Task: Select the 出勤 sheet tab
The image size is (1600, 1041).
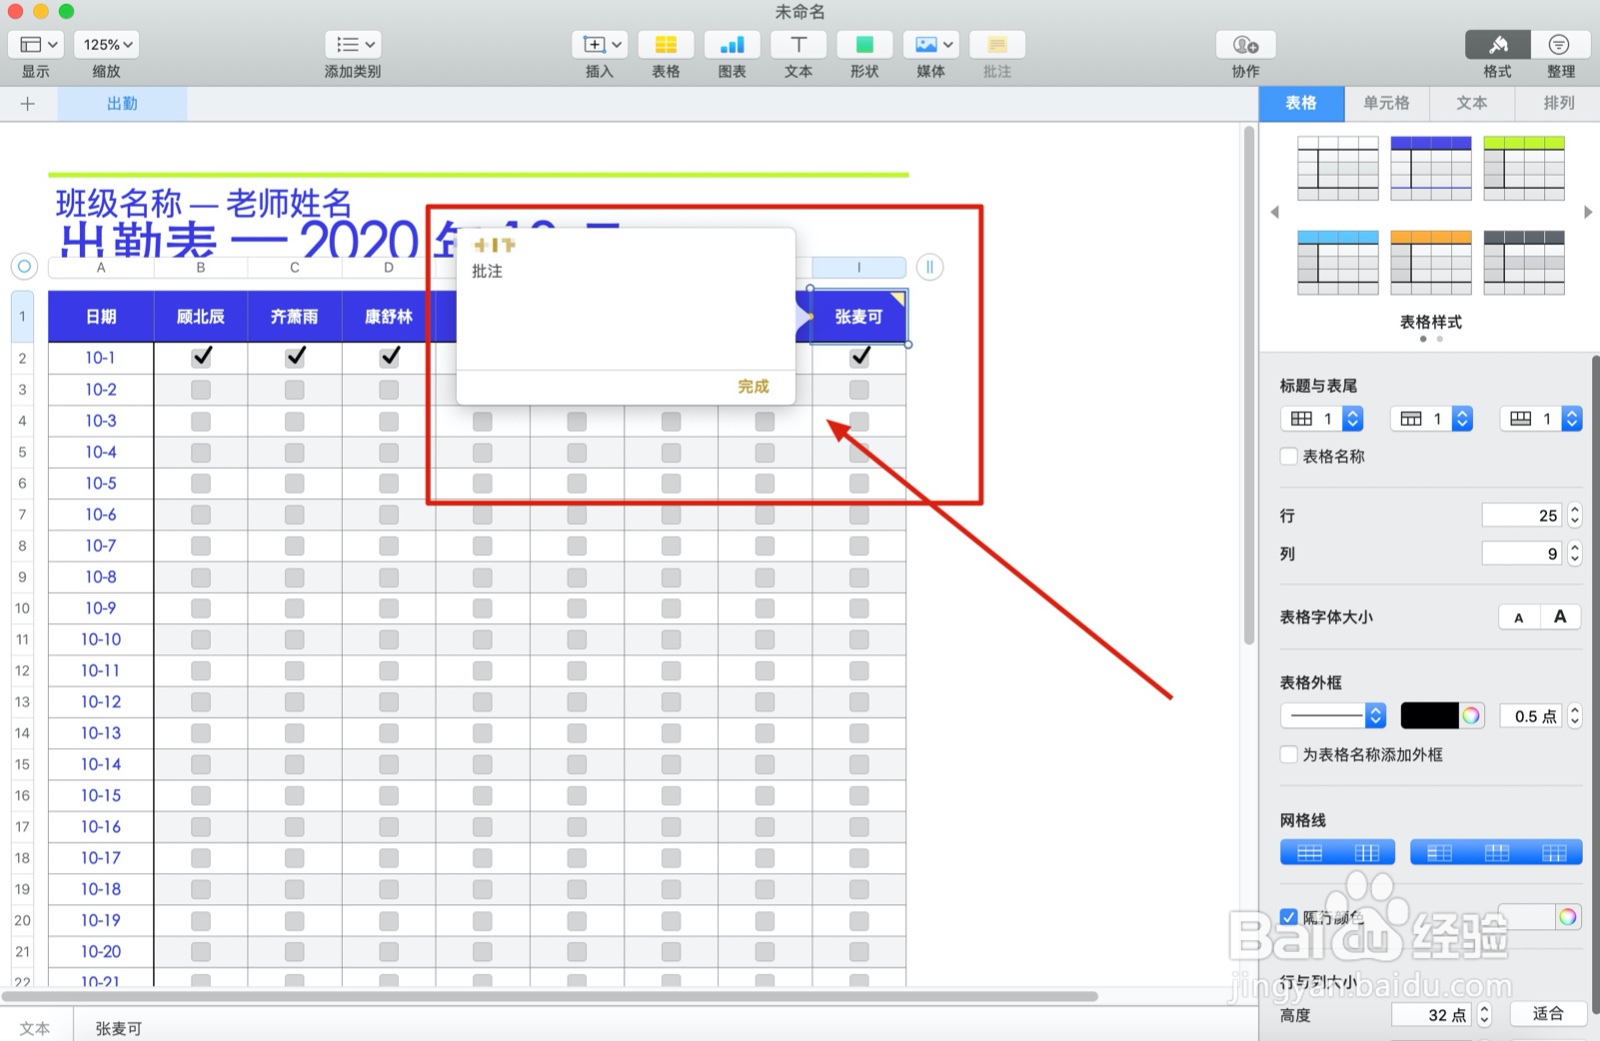Action: point(122,103)
